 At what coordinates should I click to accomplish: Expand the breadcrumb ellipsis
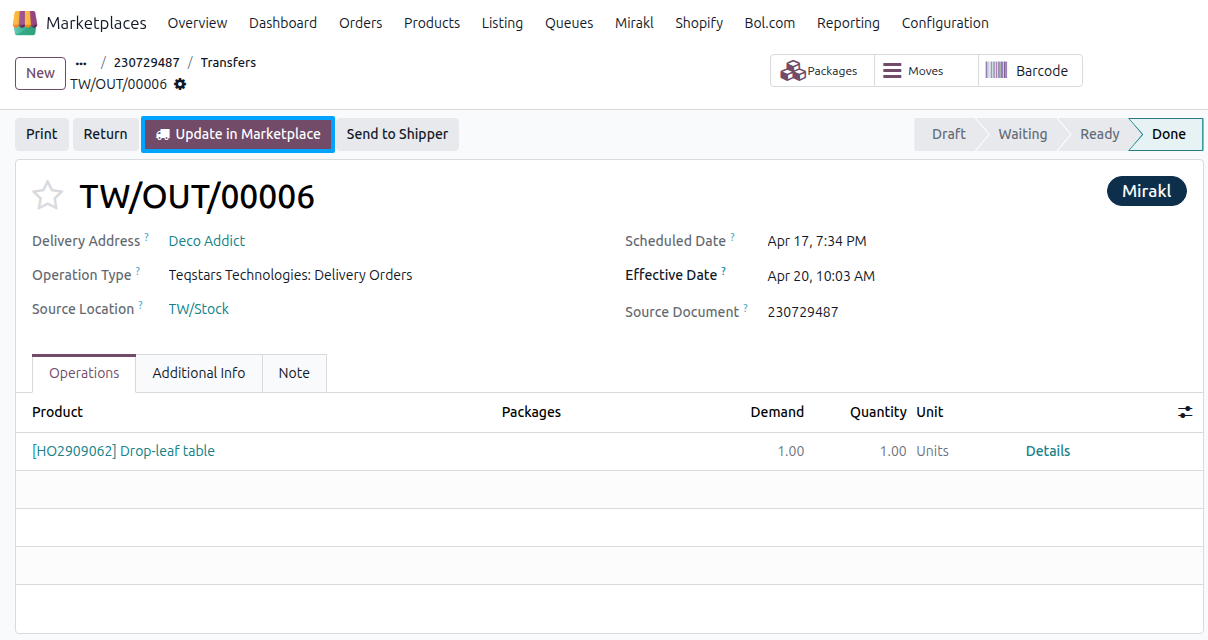pyautogui.click(x=81, y=62)
